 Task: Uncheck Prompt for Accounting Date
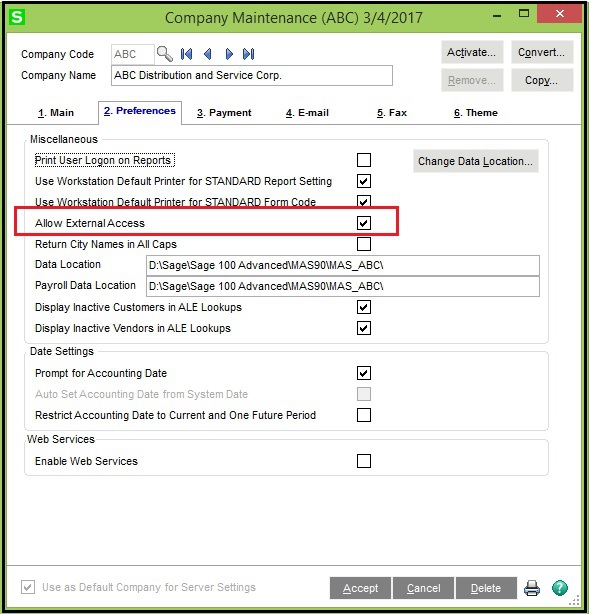click(364, 373)
